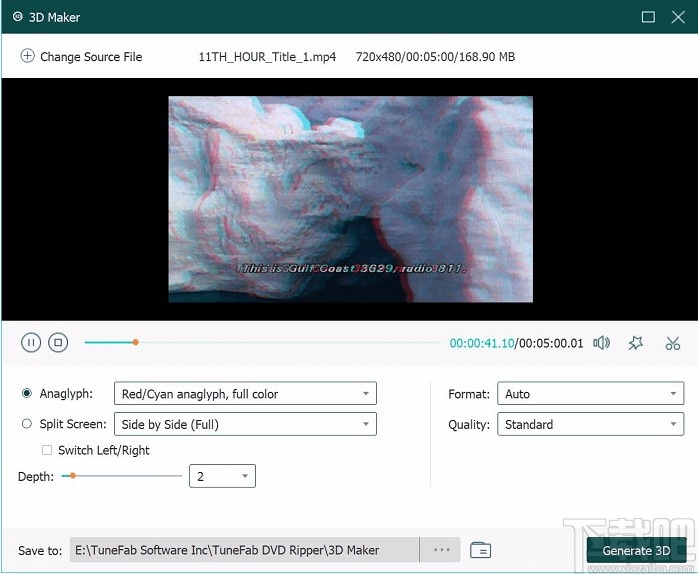Select the Split Screen radio button
698x574 pixels.
(27, 423)
